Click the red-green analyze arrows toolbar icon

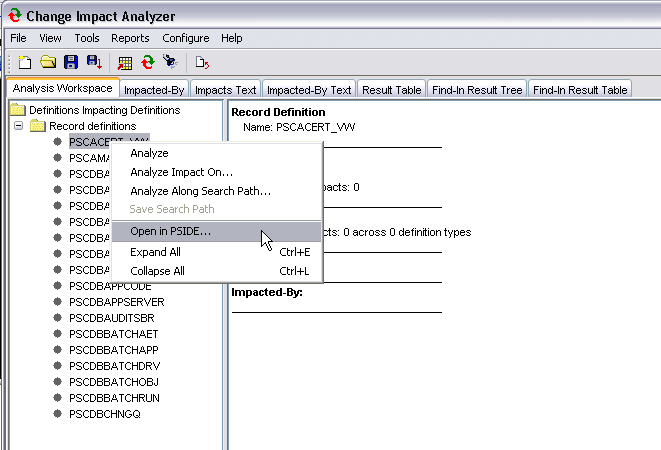pyautogui.click(x=148, y=62)
